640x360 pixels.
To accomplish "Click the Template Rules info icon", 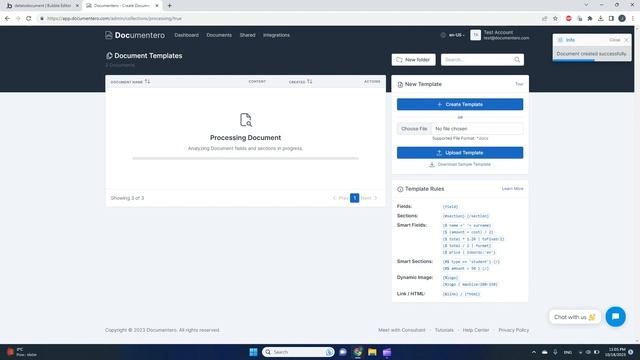I will pyautogui.click(x=400, y=189).
